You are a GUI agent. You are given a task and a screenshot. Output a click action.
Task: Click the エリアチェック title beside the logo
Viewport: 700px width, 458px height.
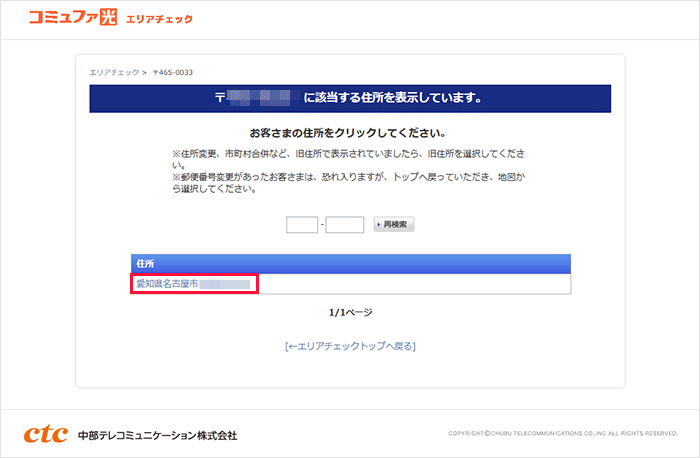coord(160,19)
